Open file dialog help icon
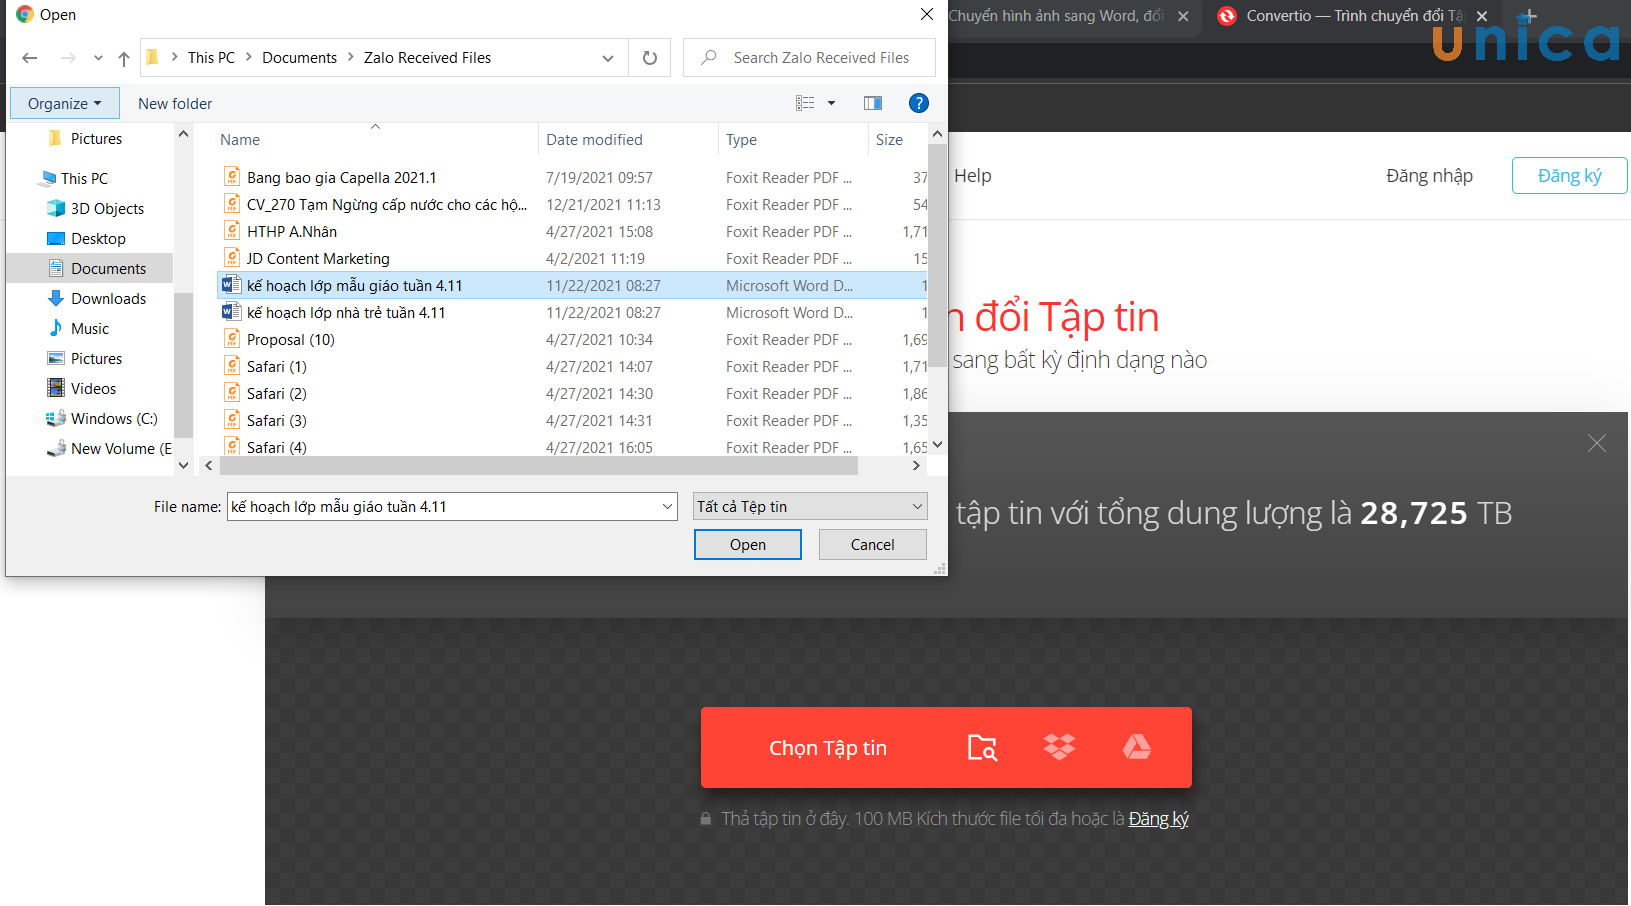Image resolution: width=1631 pixels, height=906 pixels. [918, 103]
